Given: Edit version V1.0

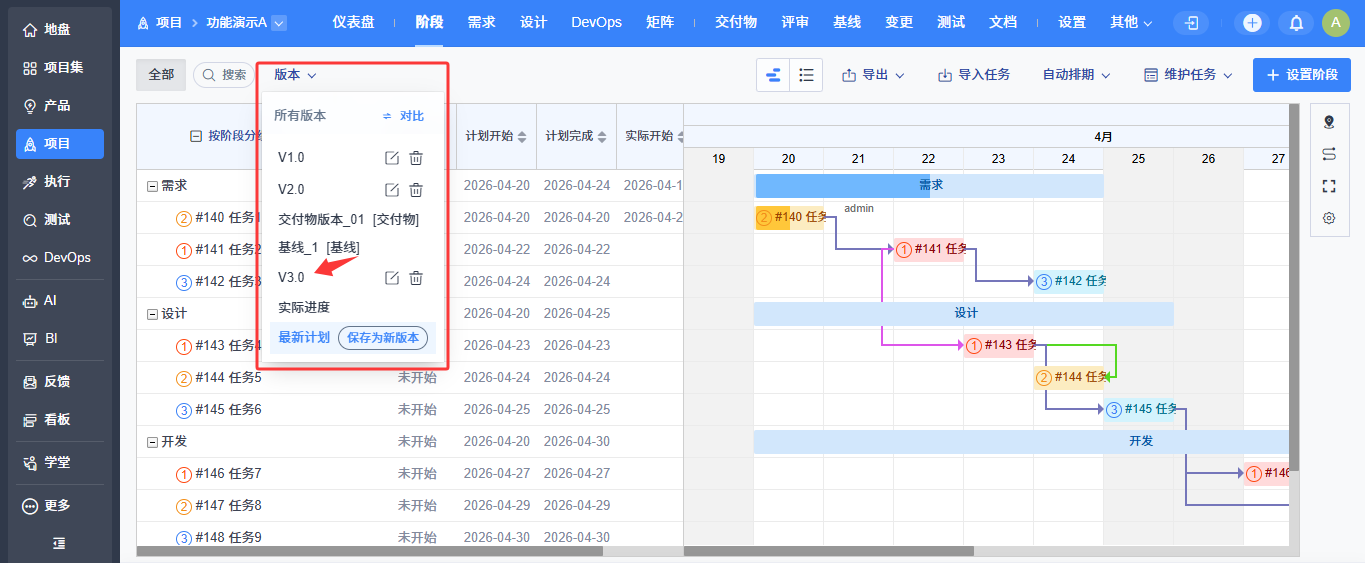Looking at the screenshot, I should pyautogui.click(x=392, y=158).
